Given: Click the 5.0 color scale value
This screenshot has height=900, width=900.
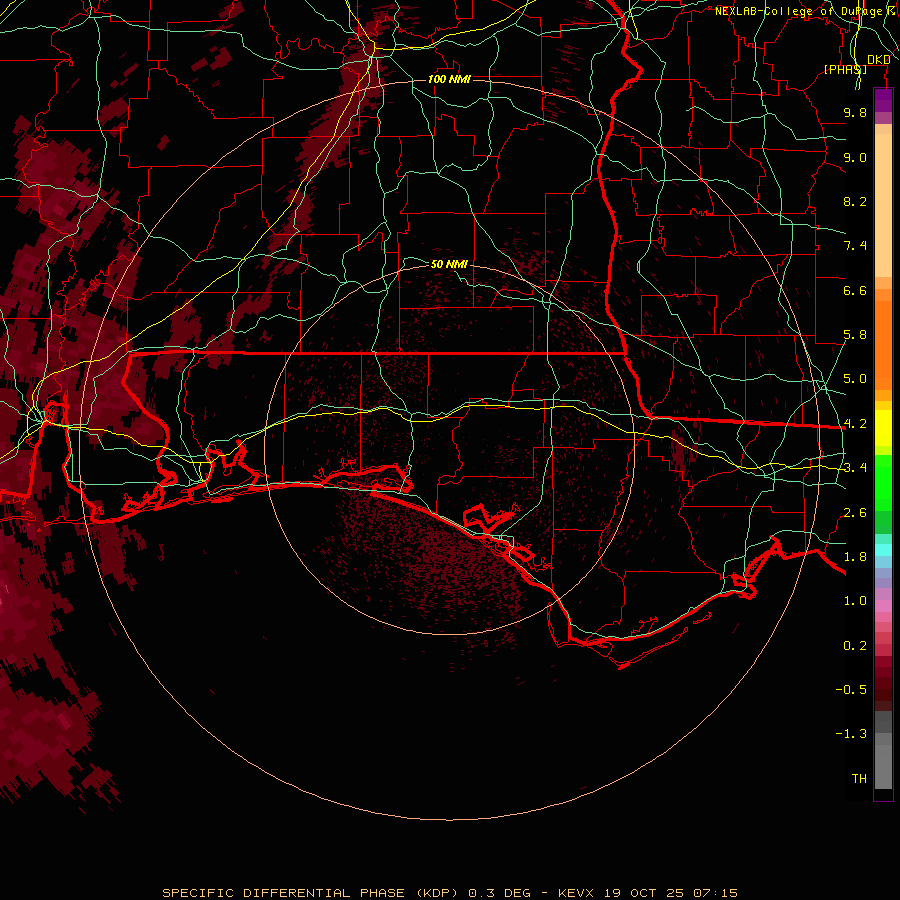Looking at the screenshot, I should 855,379.
